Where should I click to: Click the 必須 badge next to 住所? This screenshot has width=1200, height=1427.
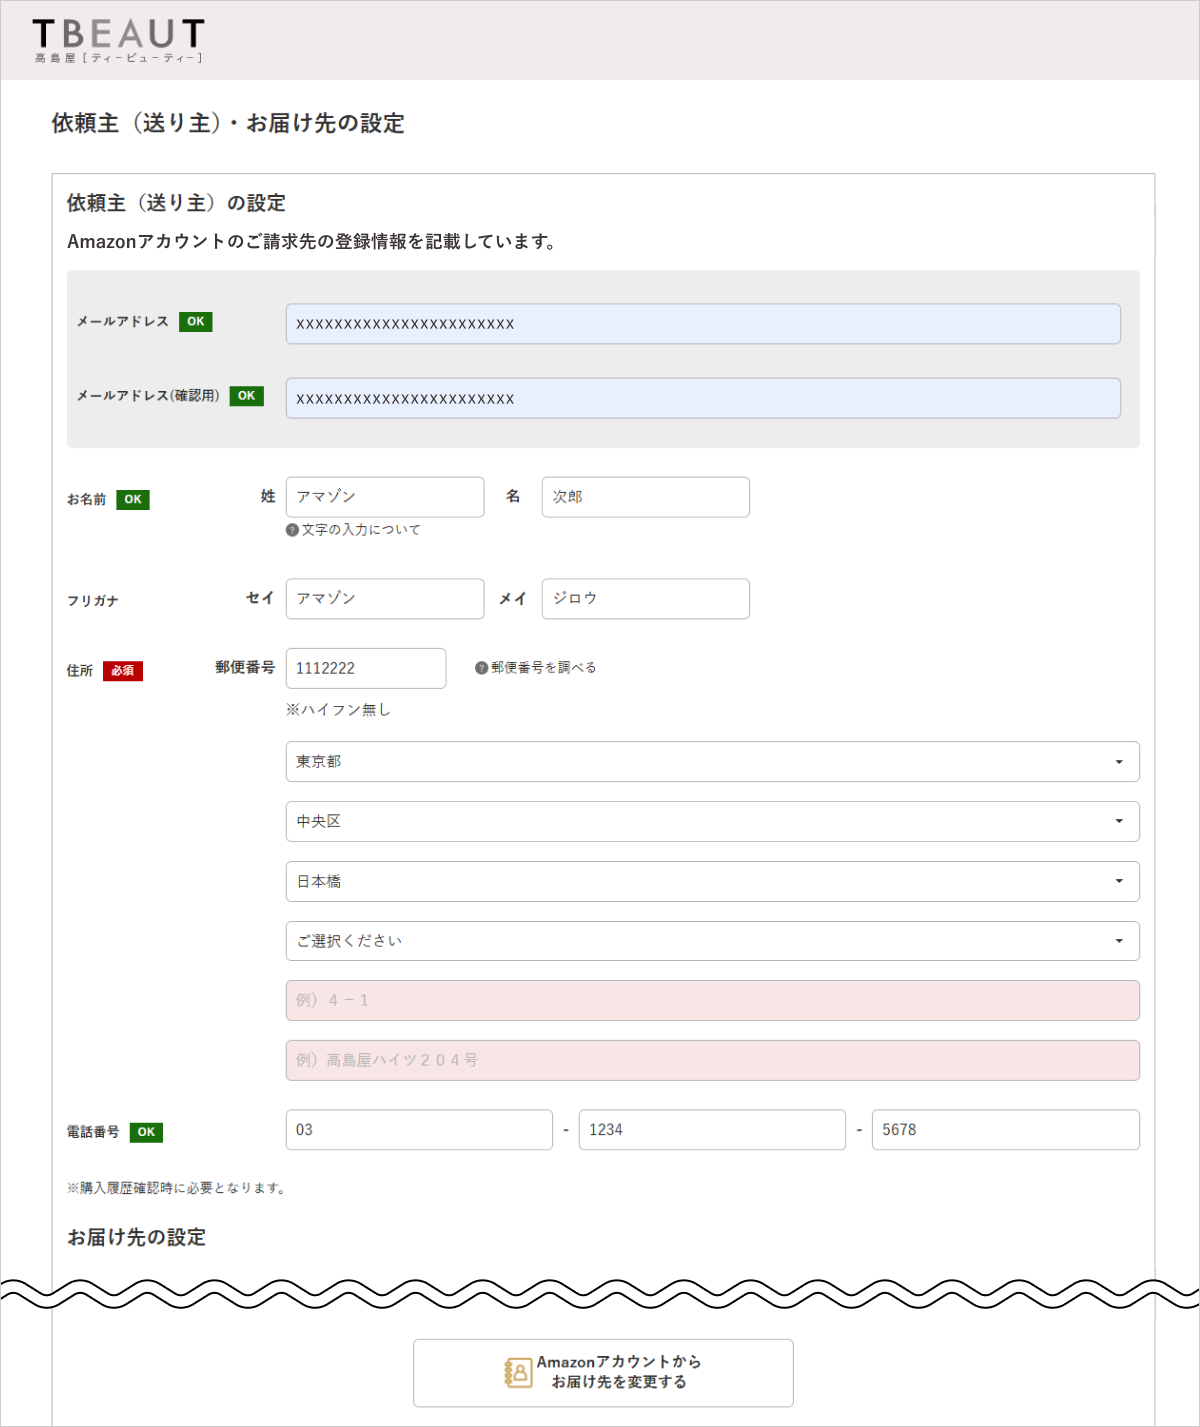coord(123,671)
